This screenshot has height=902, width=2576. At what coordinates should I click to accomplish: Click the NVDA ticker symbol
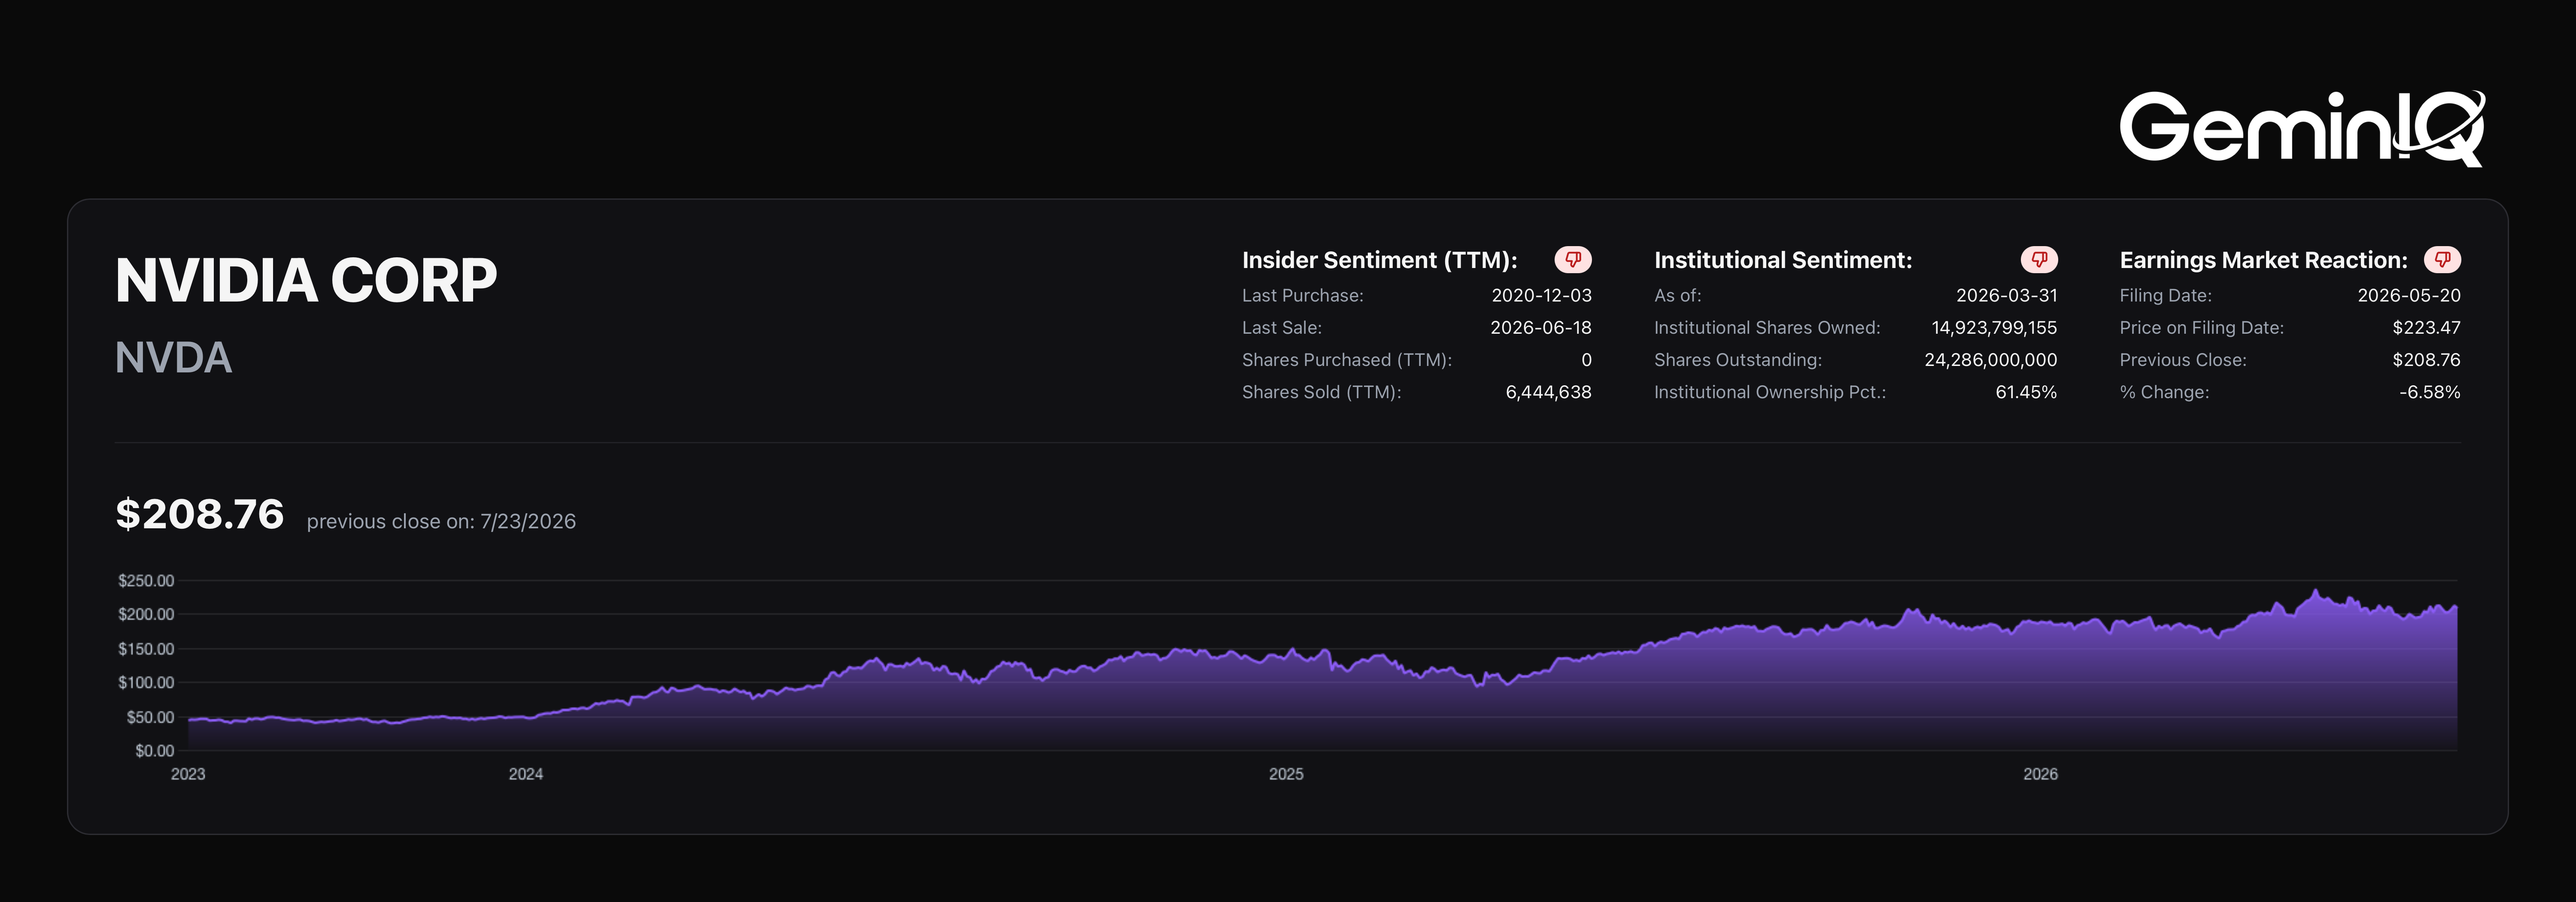[173, 358]
